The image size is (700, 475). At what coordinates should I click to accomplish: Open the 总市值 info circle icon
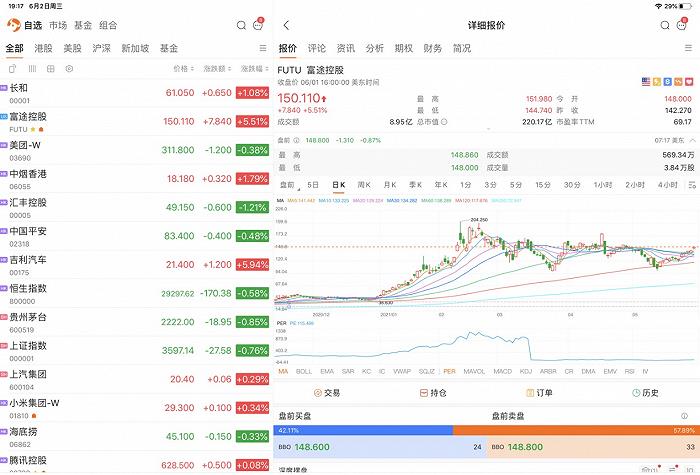pyautogui.click(x=444, y=122)
